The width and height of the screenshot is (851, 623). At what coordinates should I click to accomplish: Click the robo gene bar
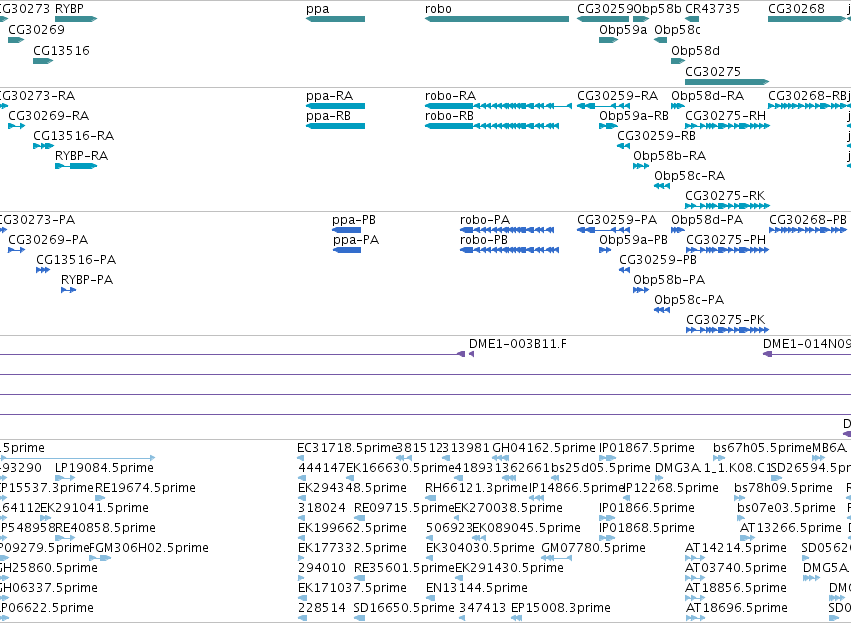click(x=497, y=19)
